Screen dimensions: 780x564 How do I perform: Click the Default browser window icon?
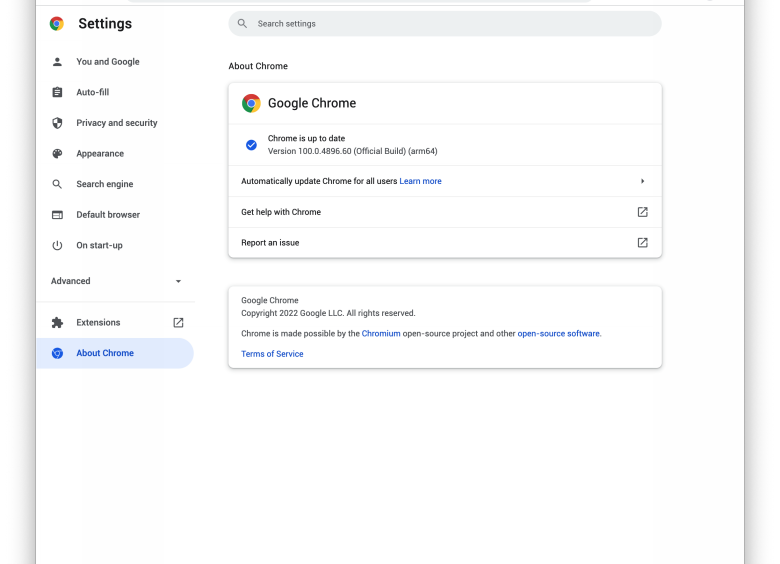click(57, 215)
